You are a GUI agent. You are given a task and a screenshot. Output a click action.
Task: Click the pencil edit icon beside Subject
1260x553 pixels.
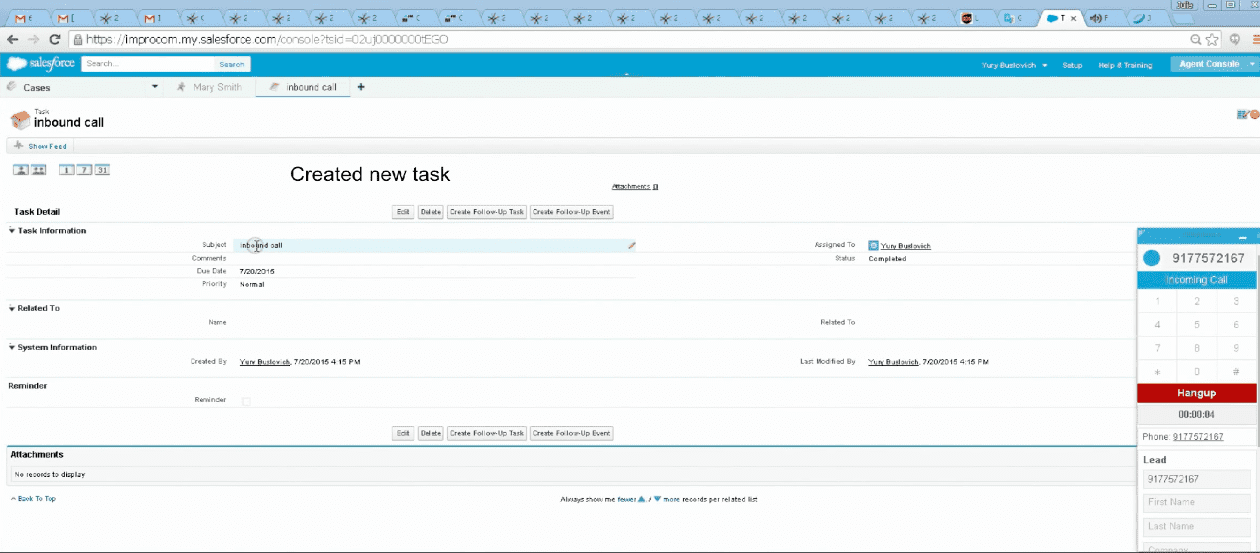(x=631, y=245)
